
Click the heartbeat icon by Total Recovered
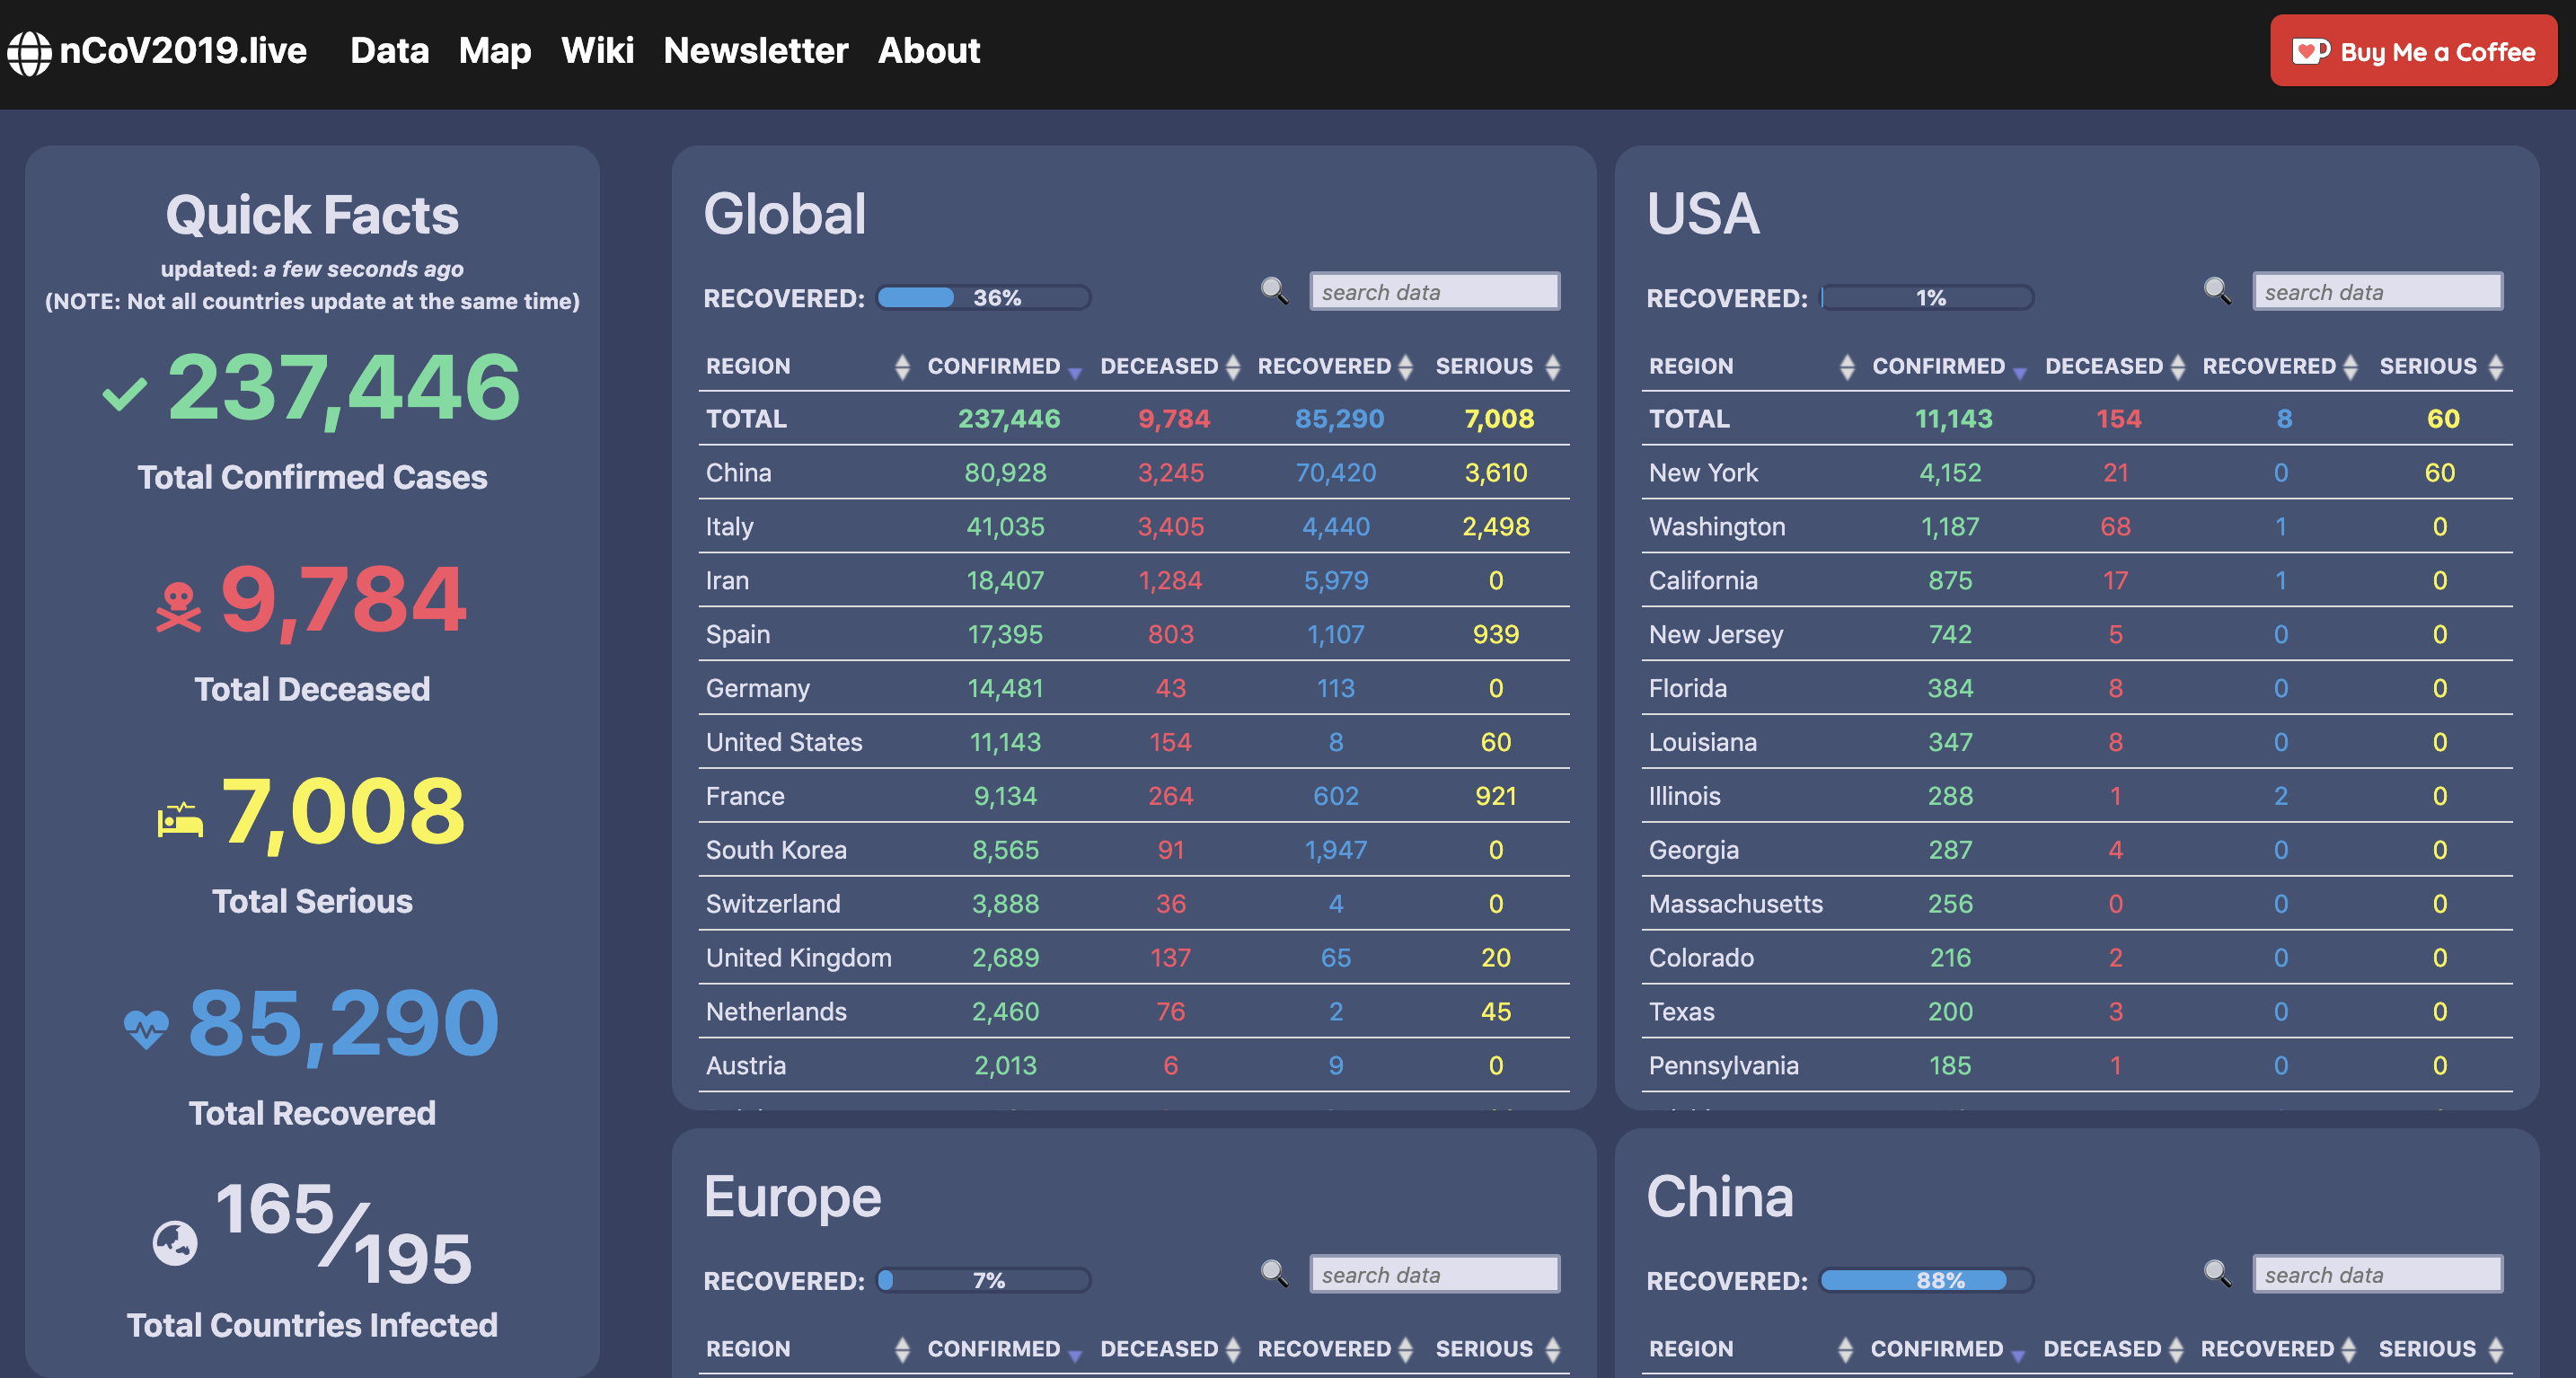tap(146, 1028)
